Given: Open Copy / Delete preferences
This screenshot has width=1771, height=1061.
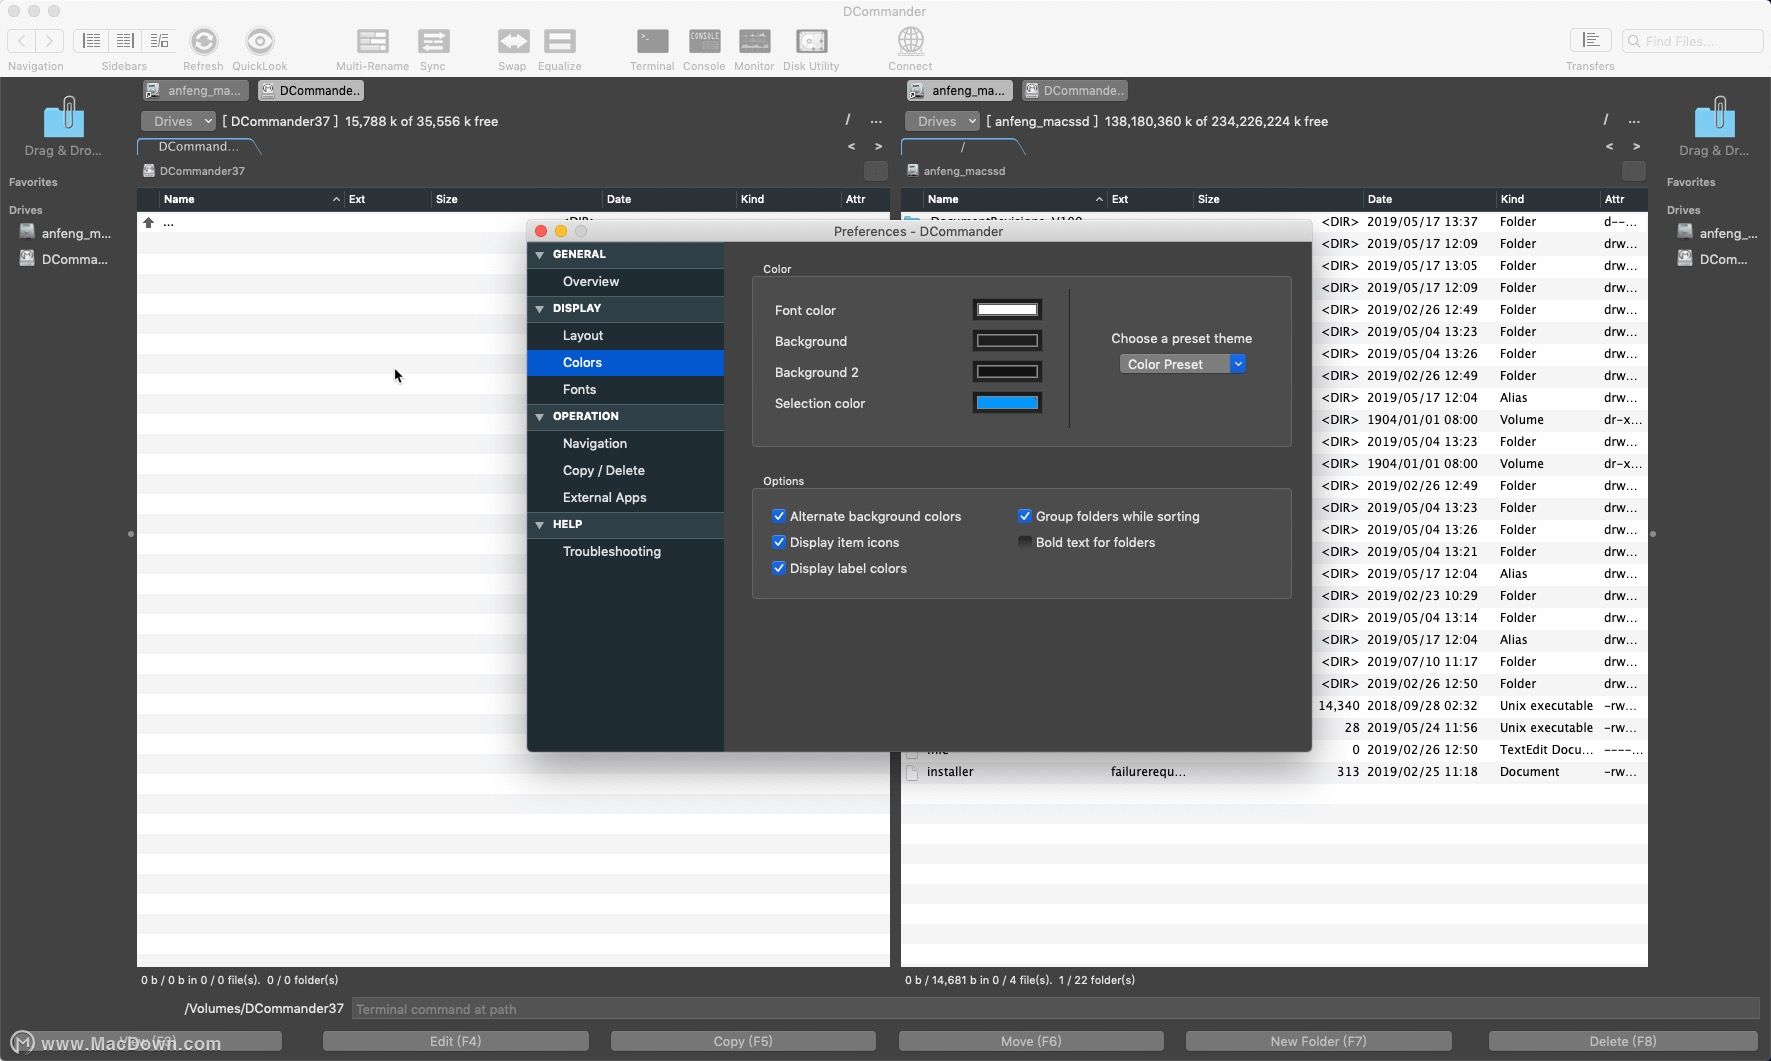Looking at the screenshot, I should (x=626, y=470).
